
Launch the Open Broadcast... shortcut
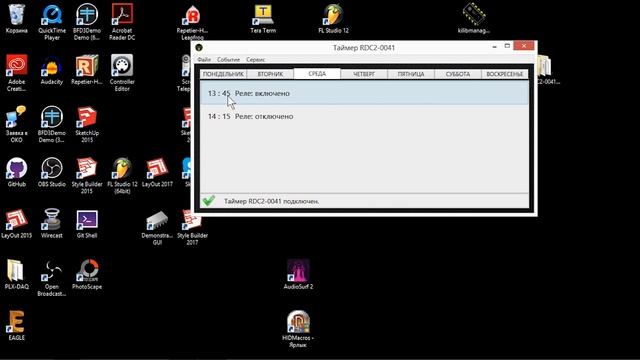point(52,271)
